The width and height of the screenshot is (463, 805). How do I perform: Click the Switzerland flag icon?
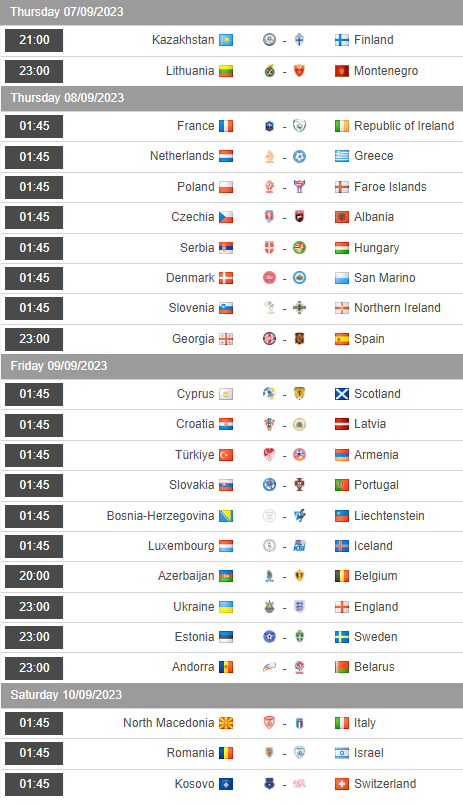[x=342, y=784]
